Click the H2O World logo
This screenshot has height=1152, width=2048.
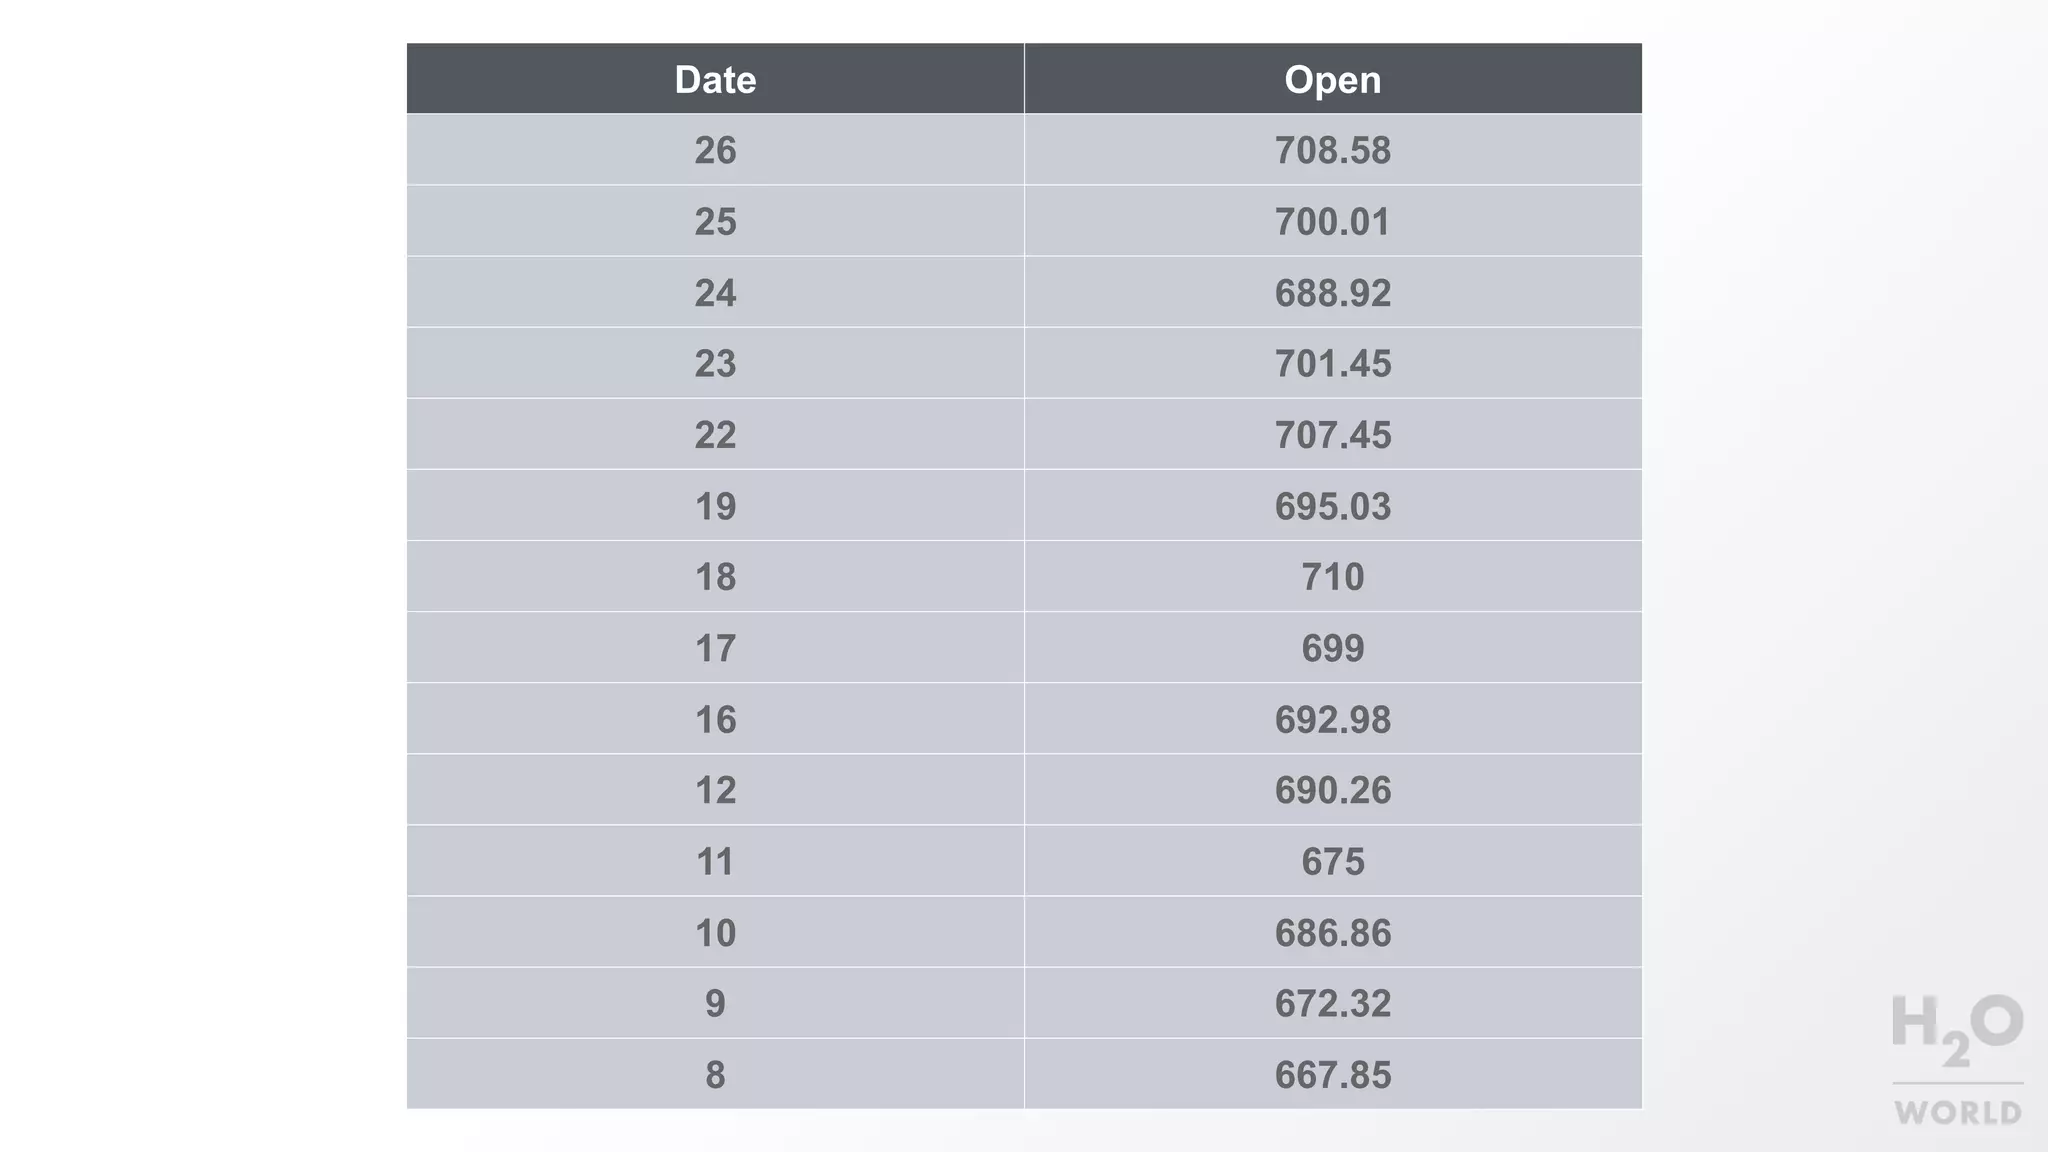[1957, 1060]
